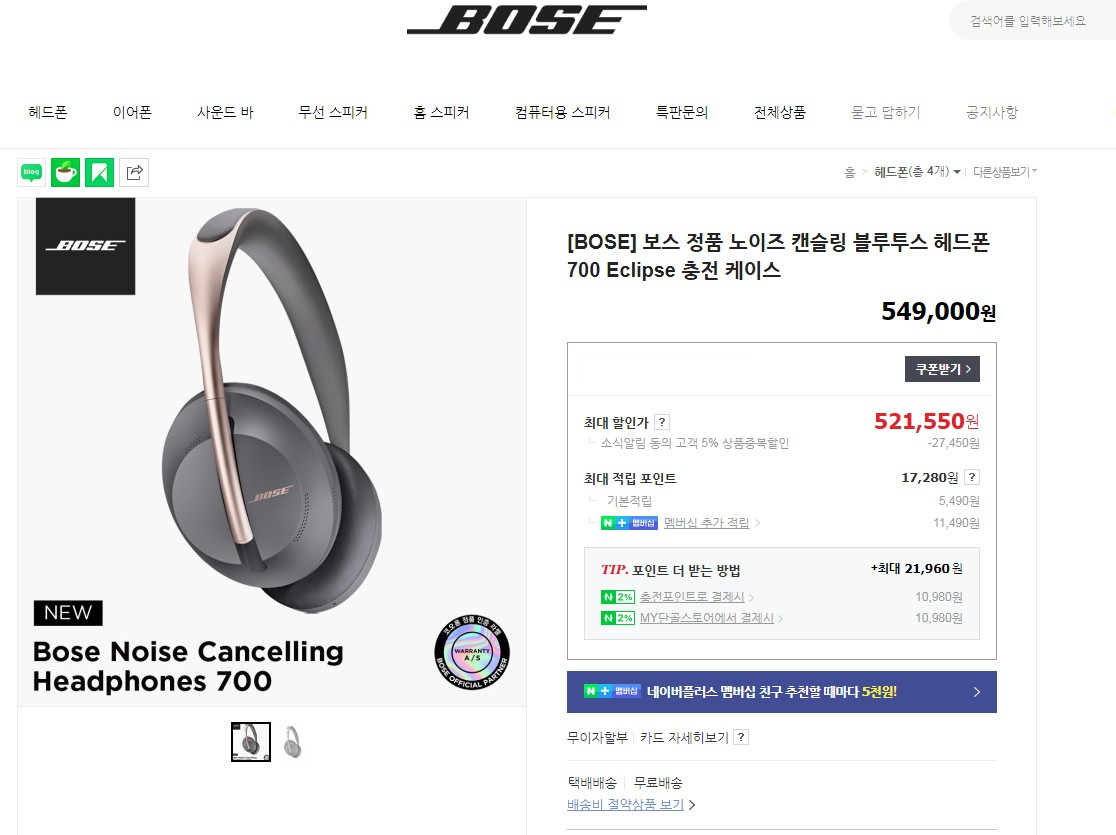Click the search input field
The image size is (1116, 835).
pyautogui.click(x=1030, y=21)
